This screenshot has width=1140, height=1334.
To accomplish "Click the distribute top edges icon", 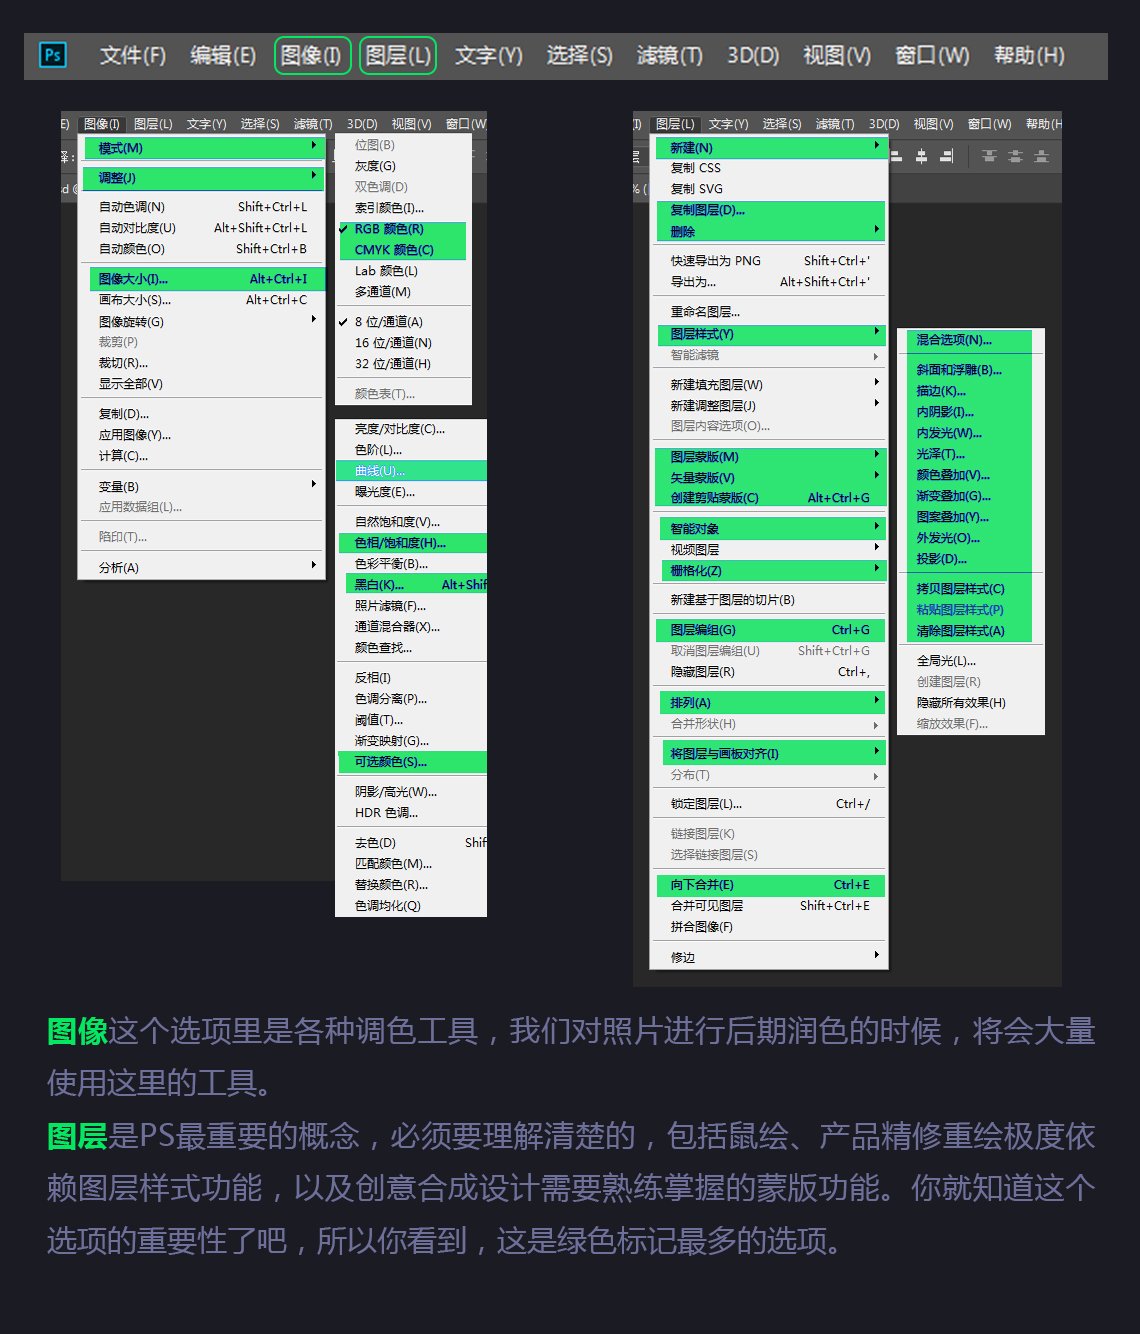I will click(989, 156).
